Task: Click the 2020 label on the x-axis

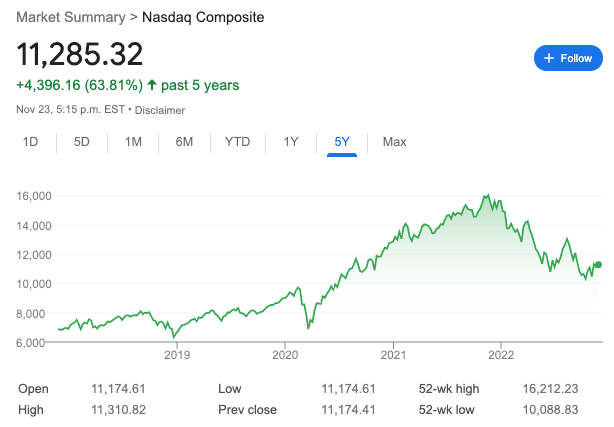Action: pos(285,354)
